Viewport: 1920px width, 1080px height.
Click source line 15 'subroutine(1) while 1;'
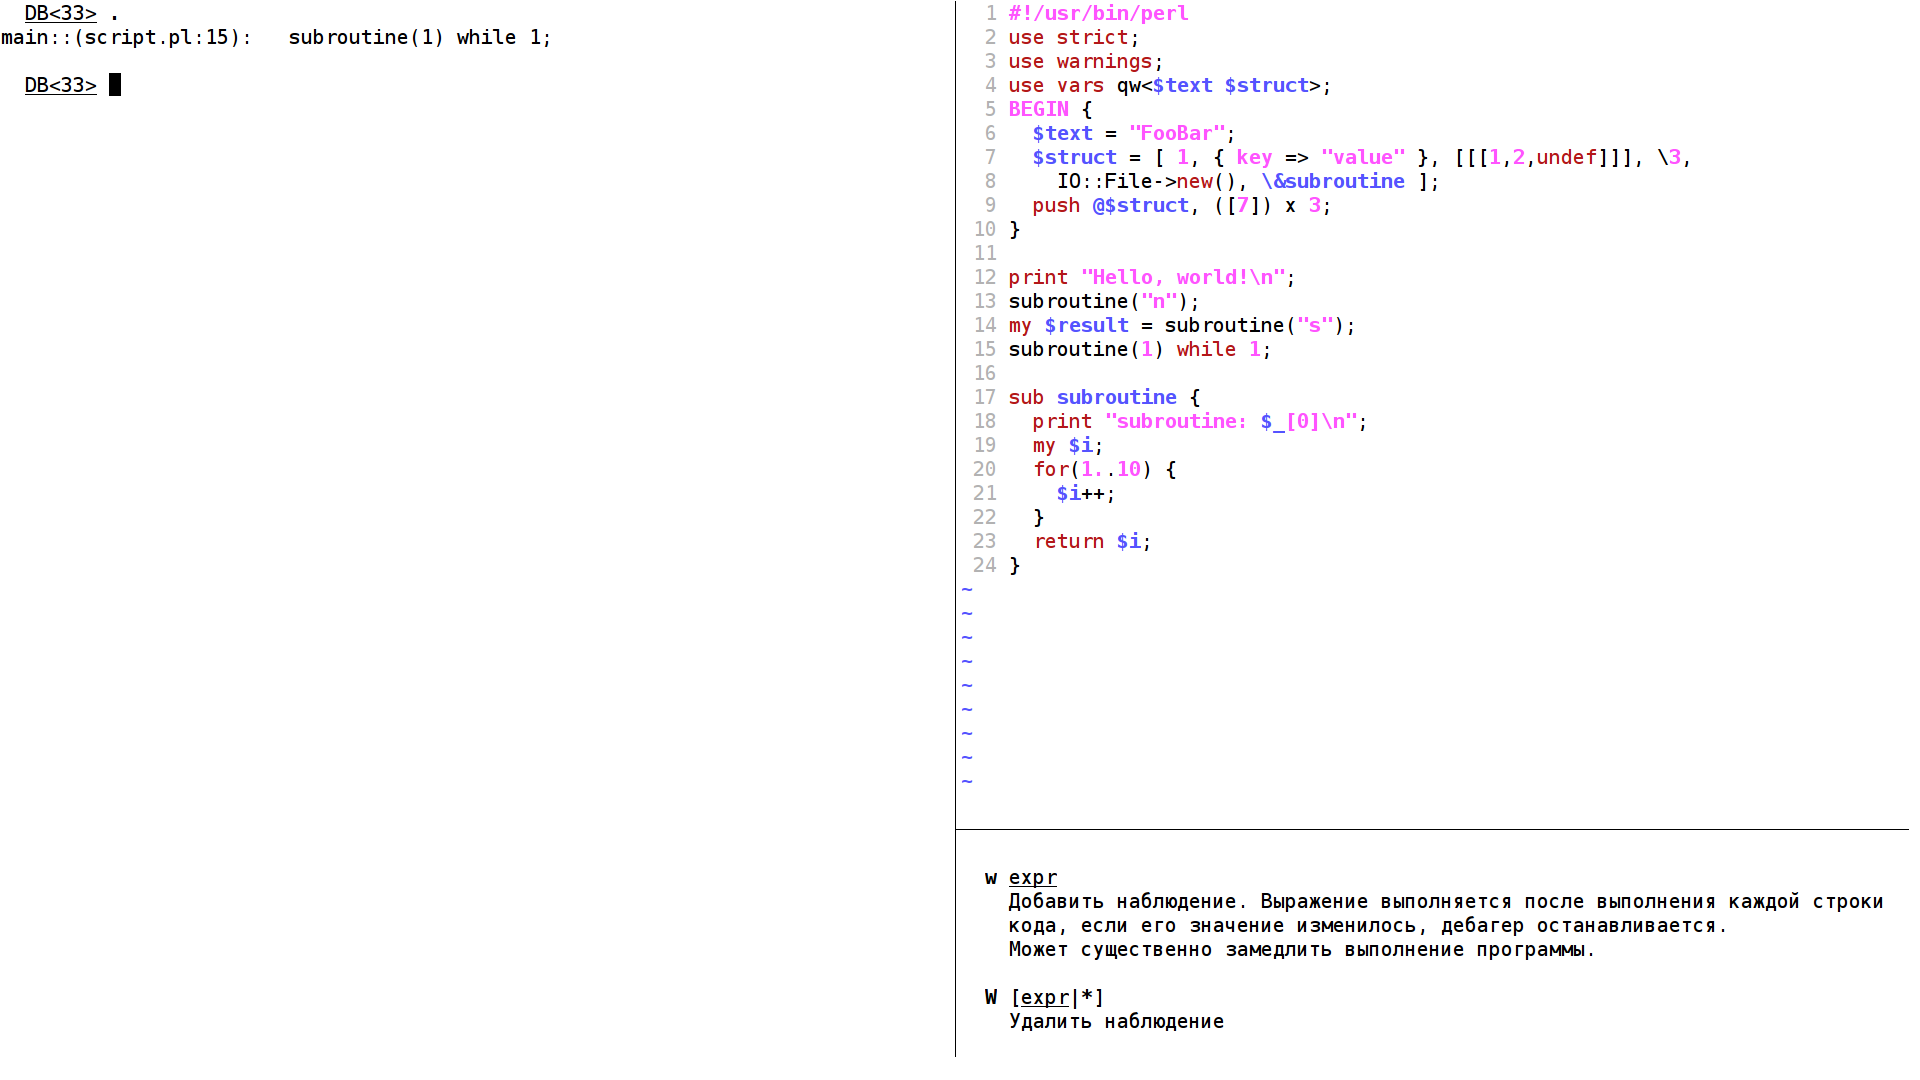[x=1140, y=349]
